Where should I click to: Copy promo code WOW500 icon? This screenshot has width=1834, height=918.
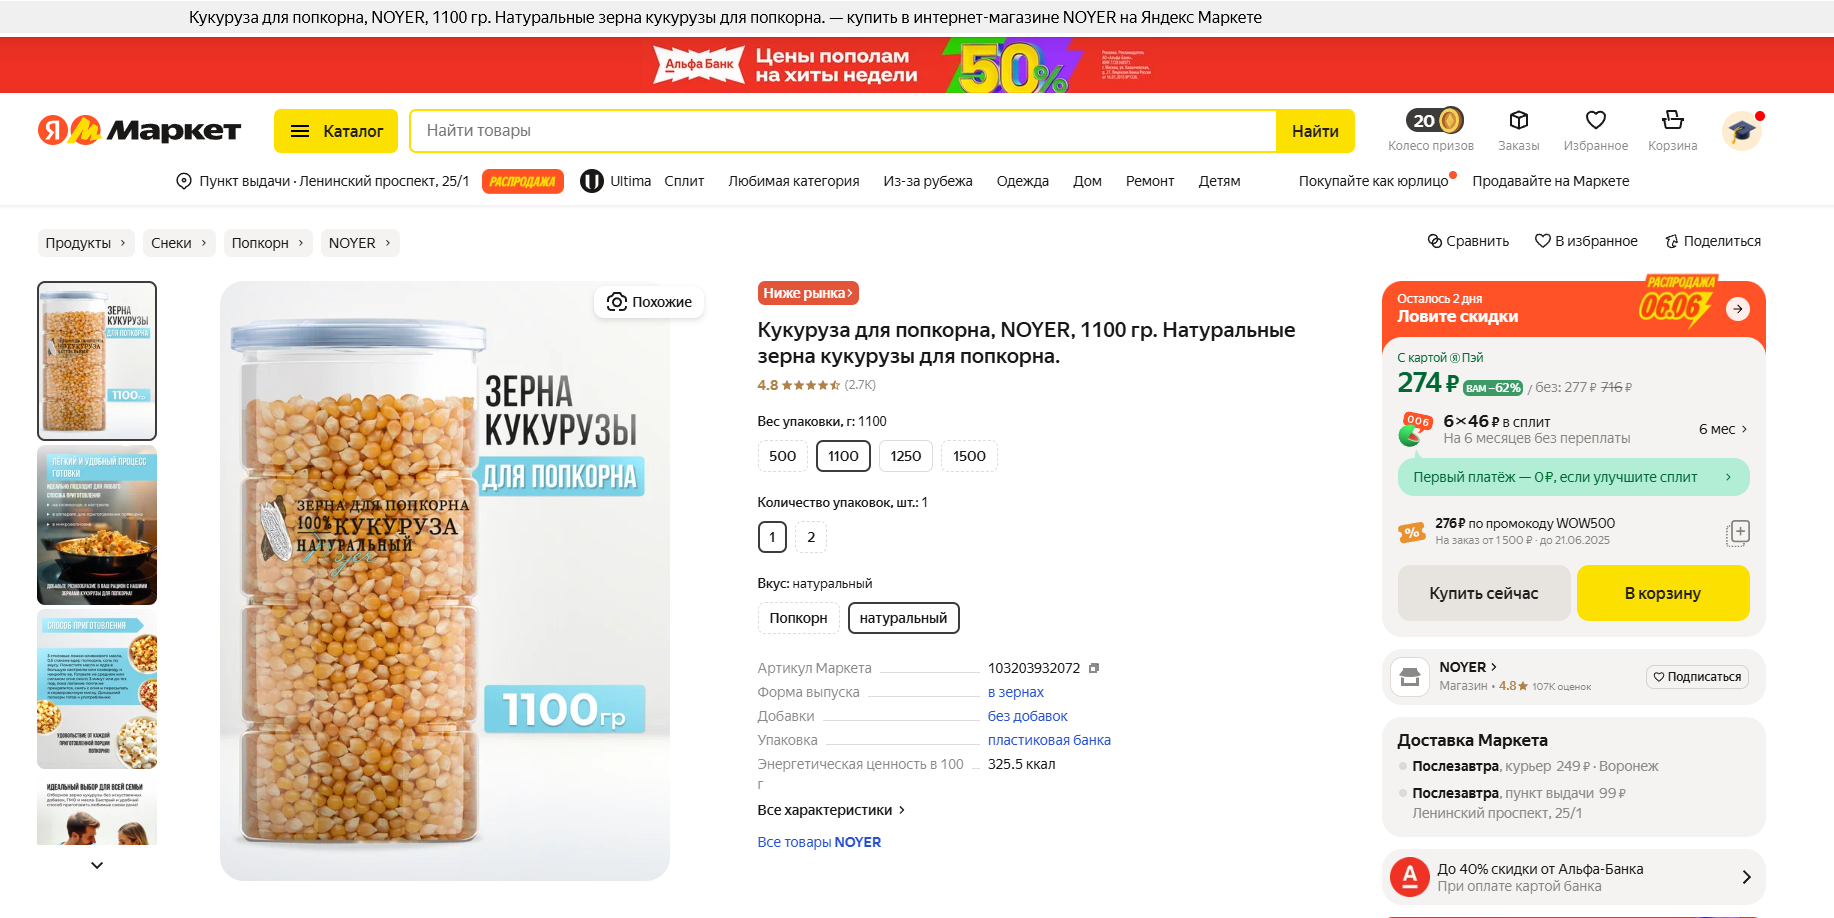pyautogui.click(x=1738, y=532)
